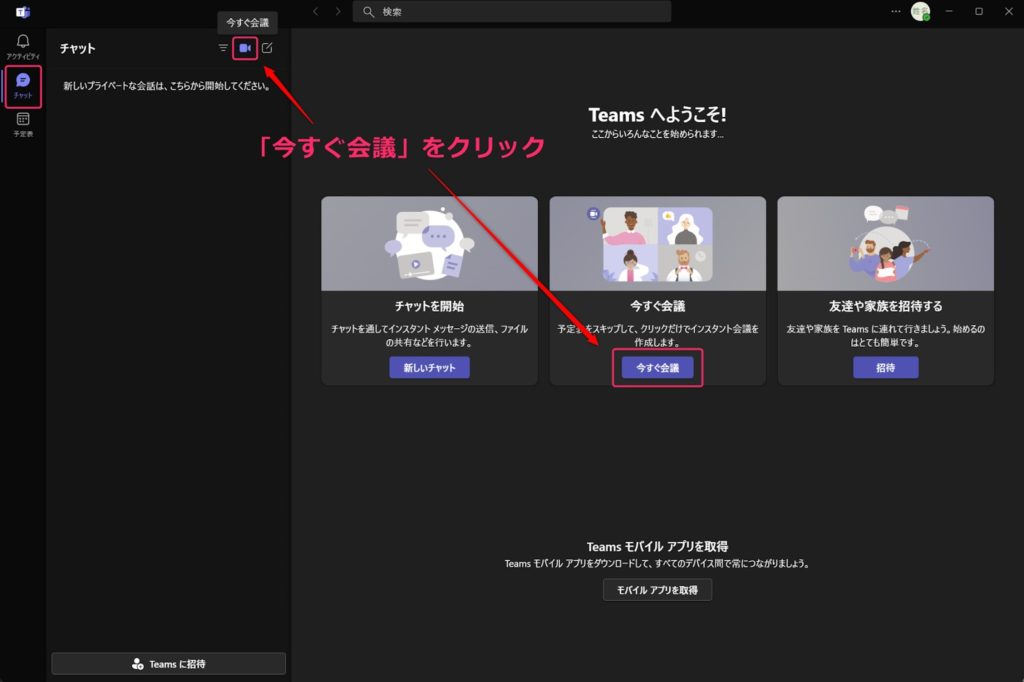Open your profile avatar menu

pyautogui.click(x=922, y=11)
